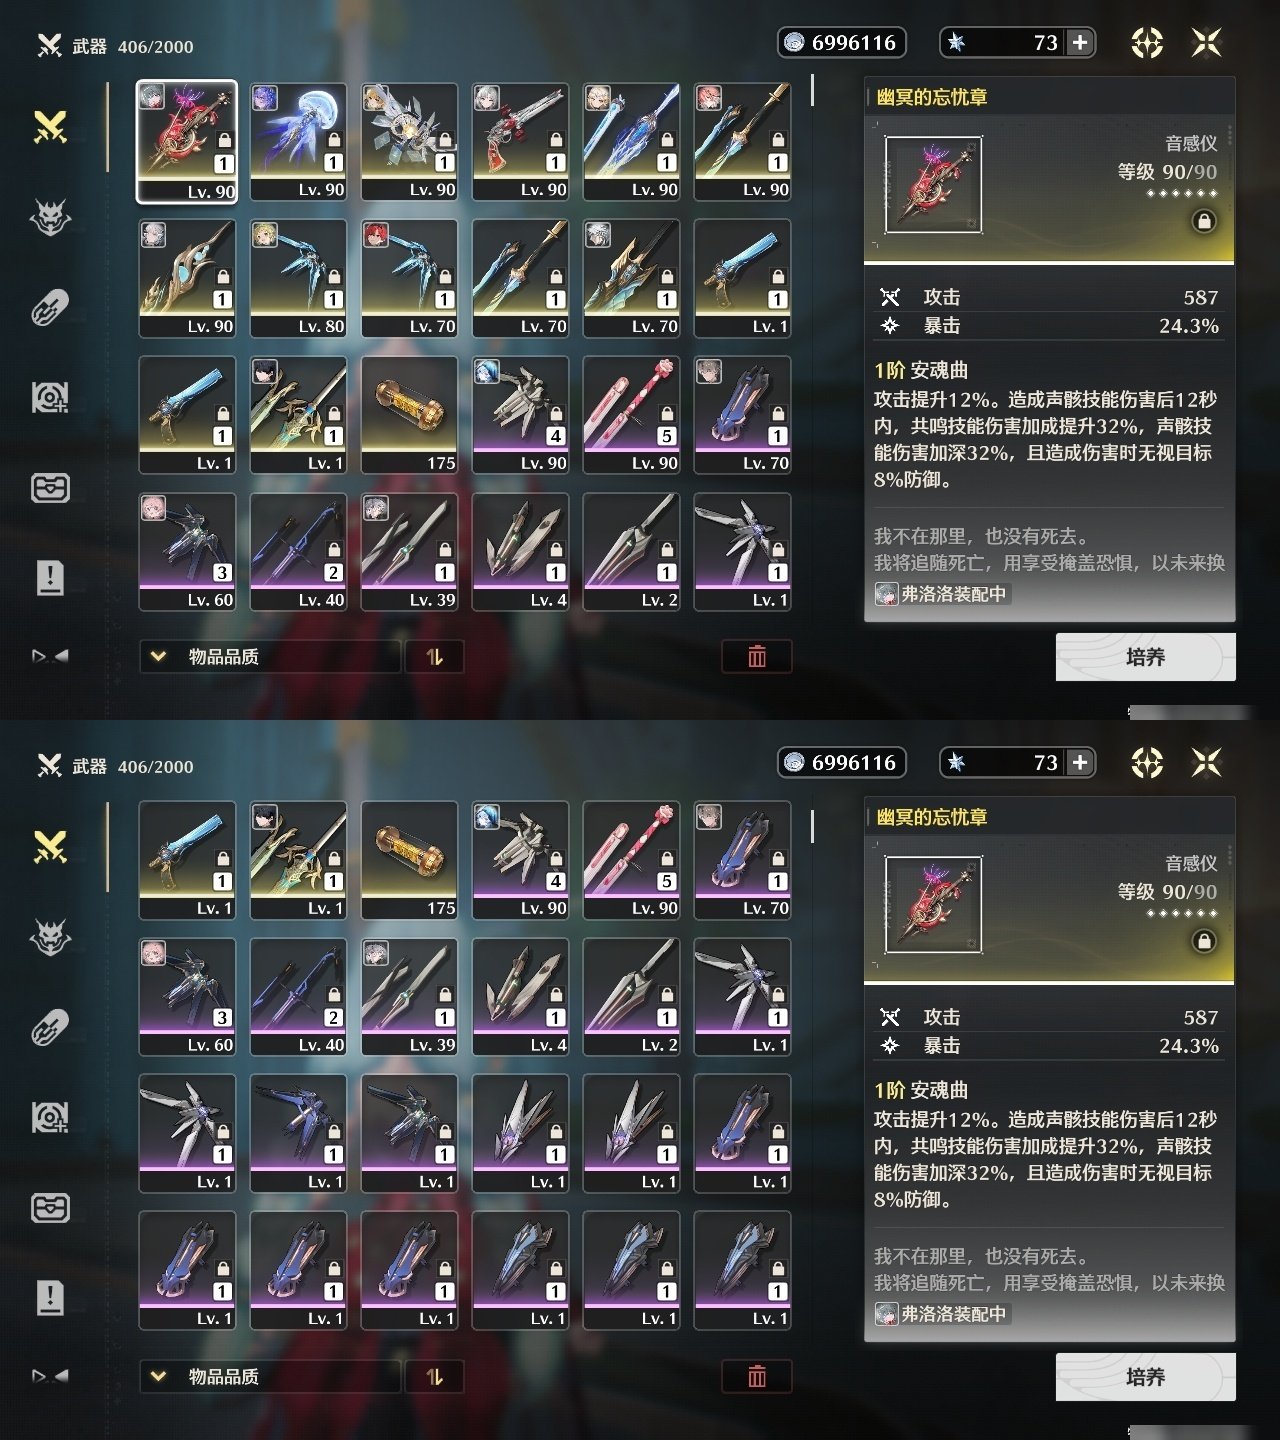Open the chest-shaped tab in upper sidebar
Image resolution: width=1280 pixels, height=1440 pixels.
[50, 488]
